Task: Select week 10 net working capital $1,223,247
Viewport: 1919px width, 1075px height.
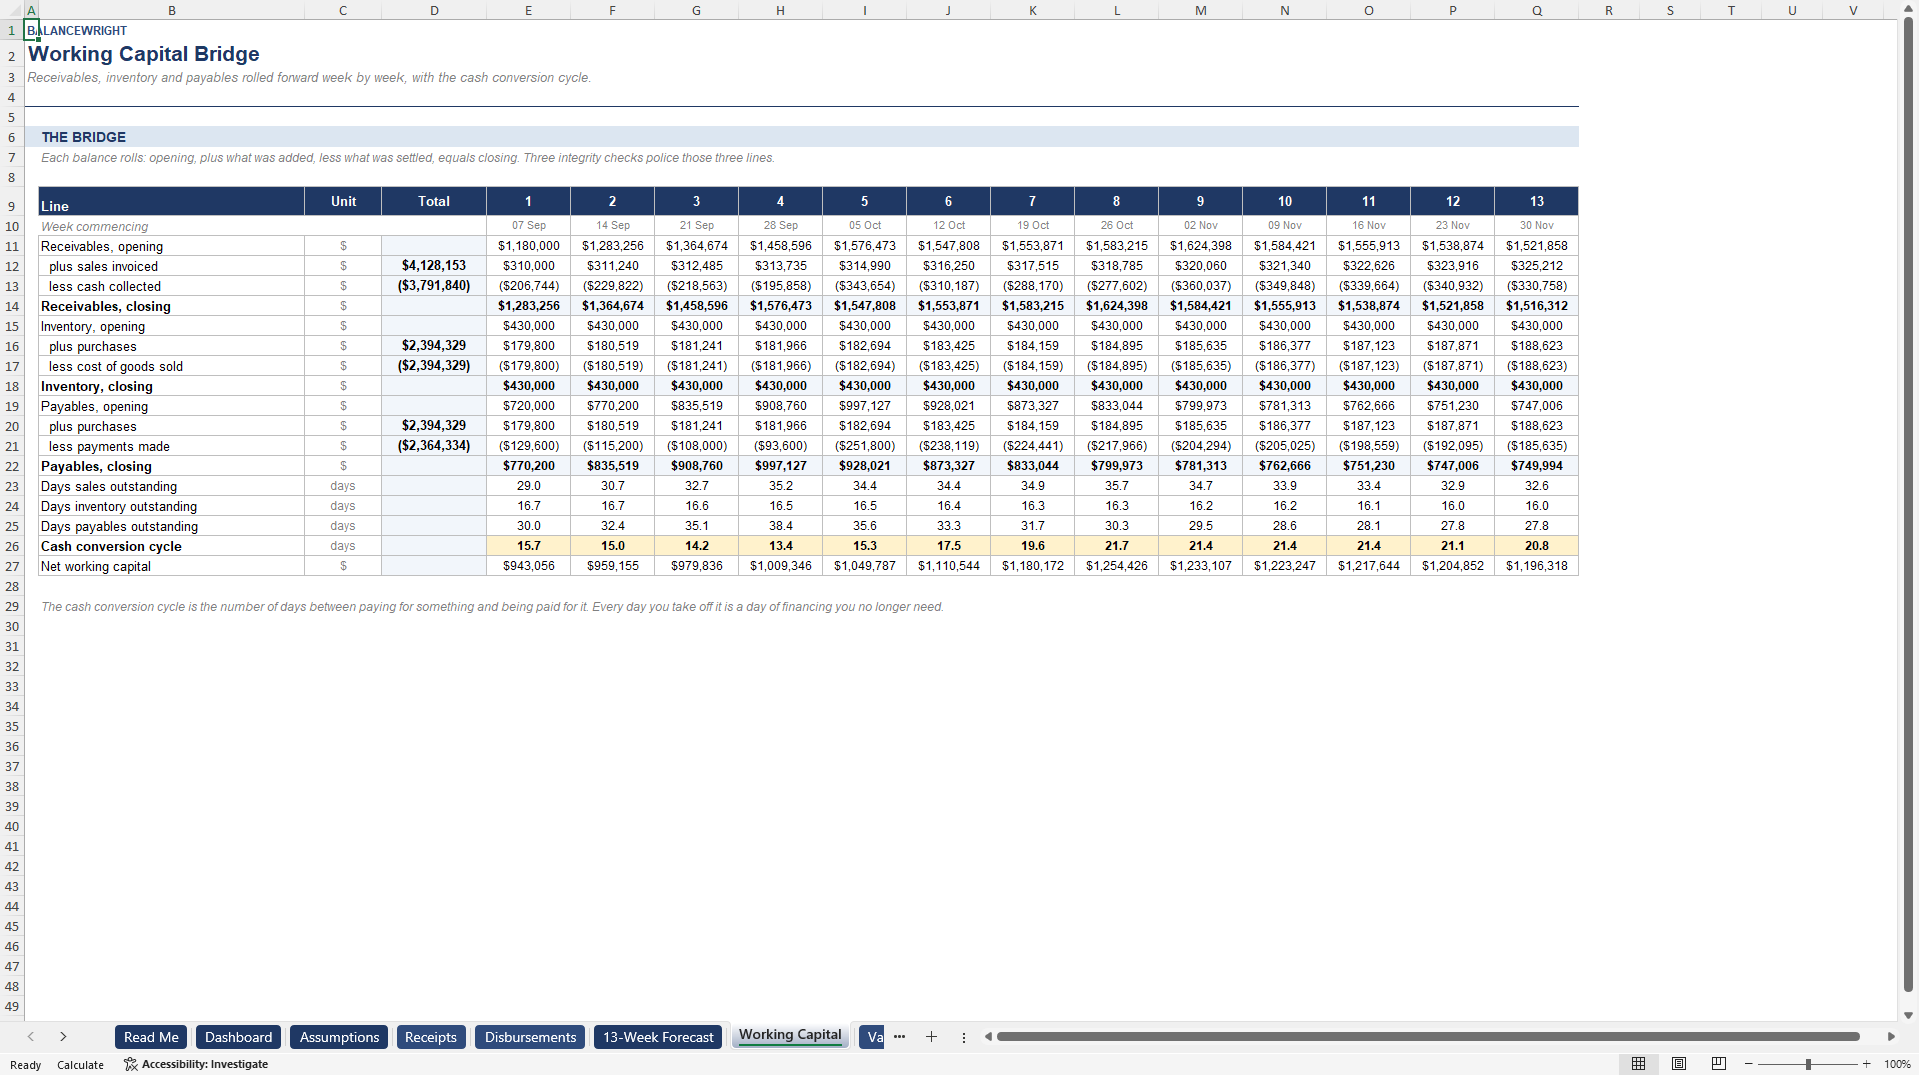Action: pyautogui.click(x=1285, y=566)
